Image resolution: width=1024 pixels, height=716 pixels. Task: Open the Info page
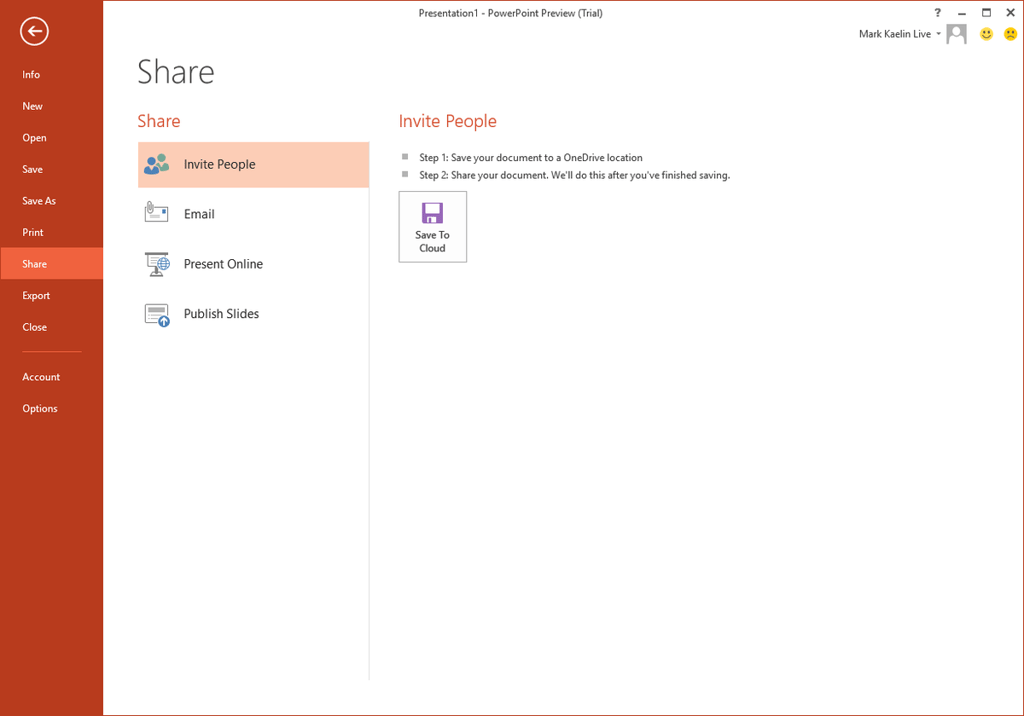click(52, 74)
